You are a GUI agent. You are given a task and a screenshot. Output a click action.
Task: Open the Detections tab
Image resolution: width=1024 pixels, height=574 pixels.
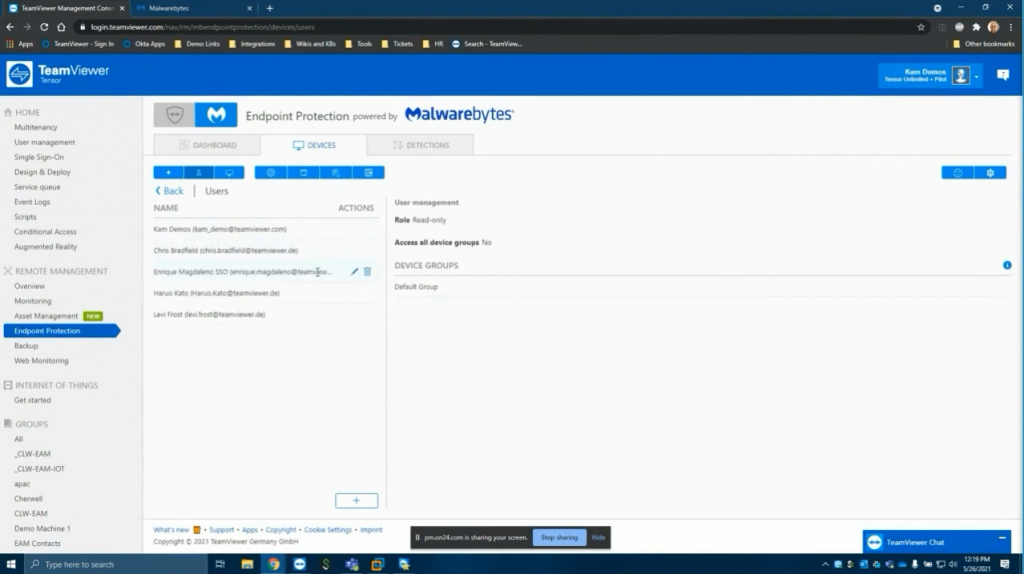click(x=421, y=145)
